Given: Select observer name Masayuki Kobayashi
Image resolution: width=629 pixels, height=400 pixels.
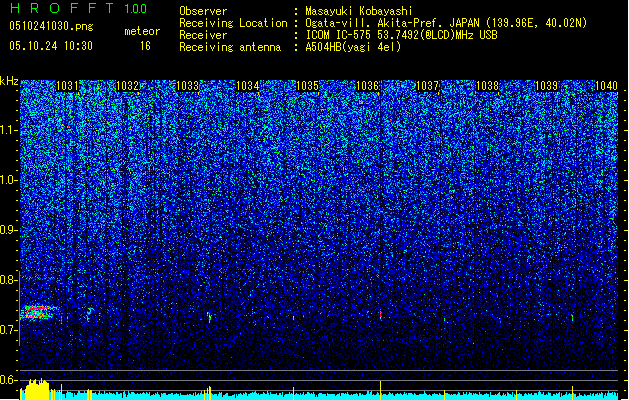Looking at the screenshot, I should tap(359, 11).
